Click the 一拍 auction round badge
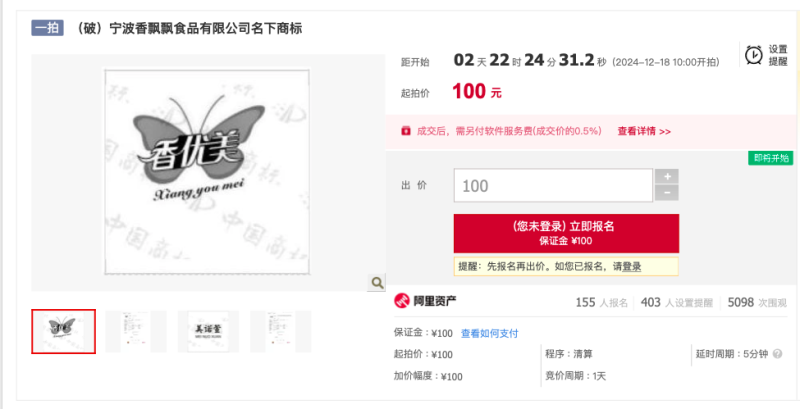The width and height of the screenshot is (800, 409). 47,28
